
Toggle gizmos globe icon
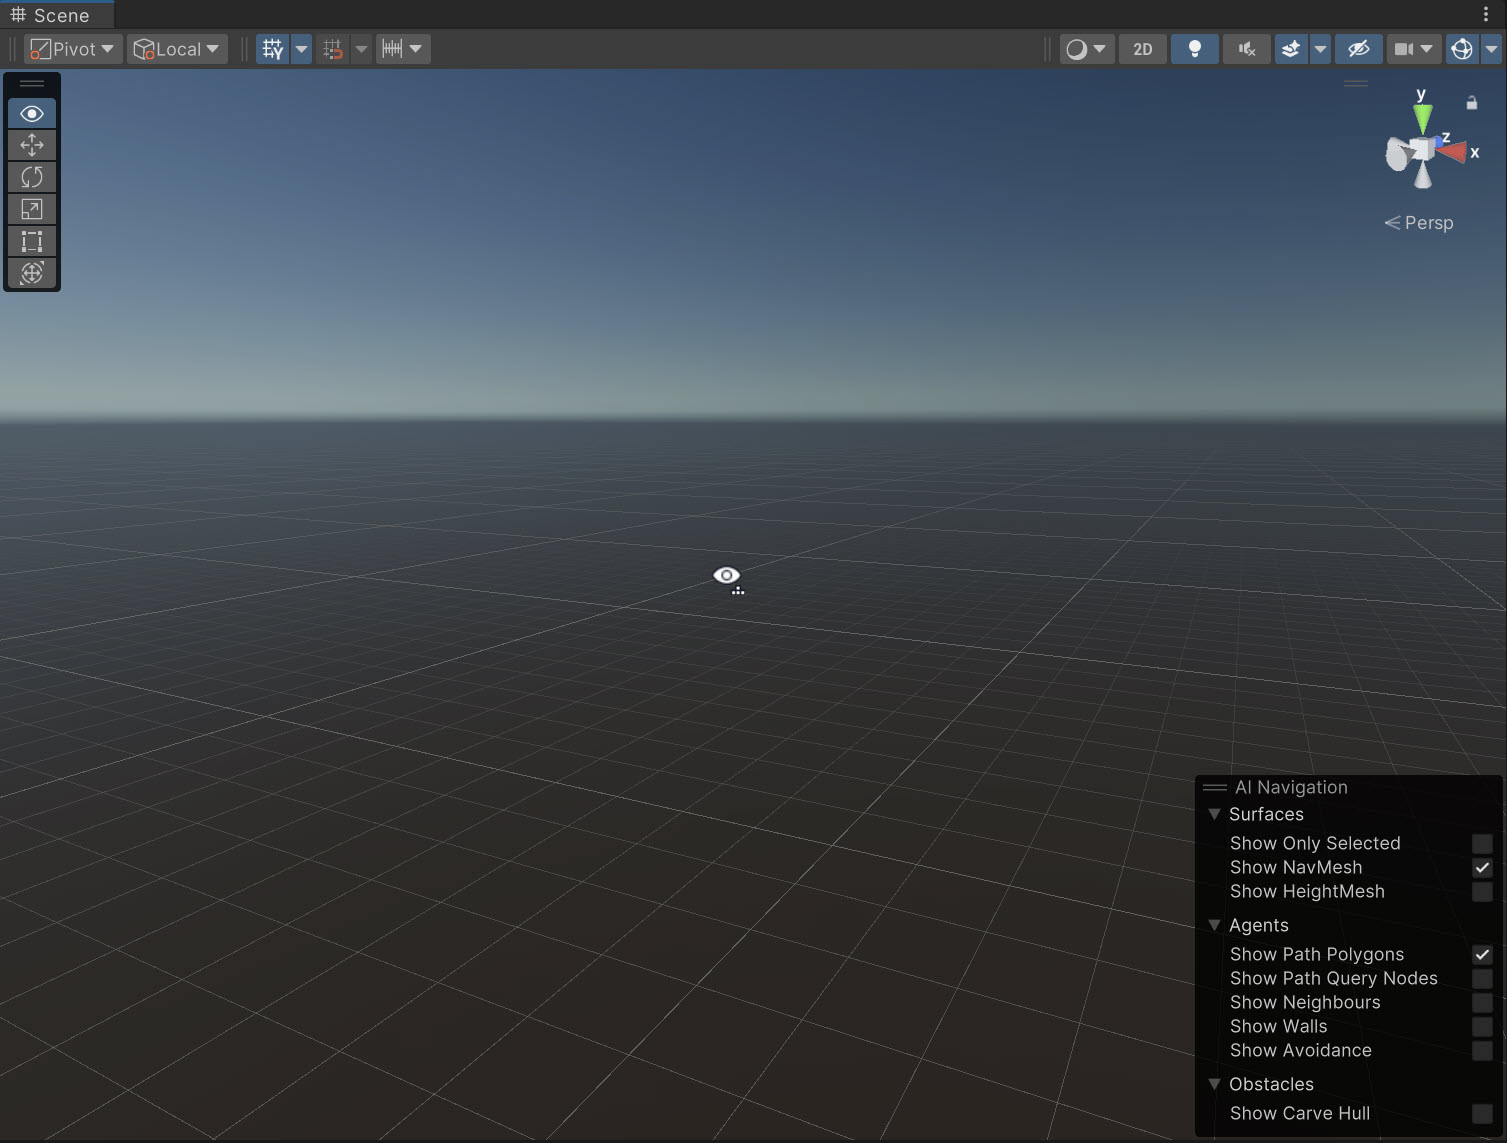[1462, 49]
